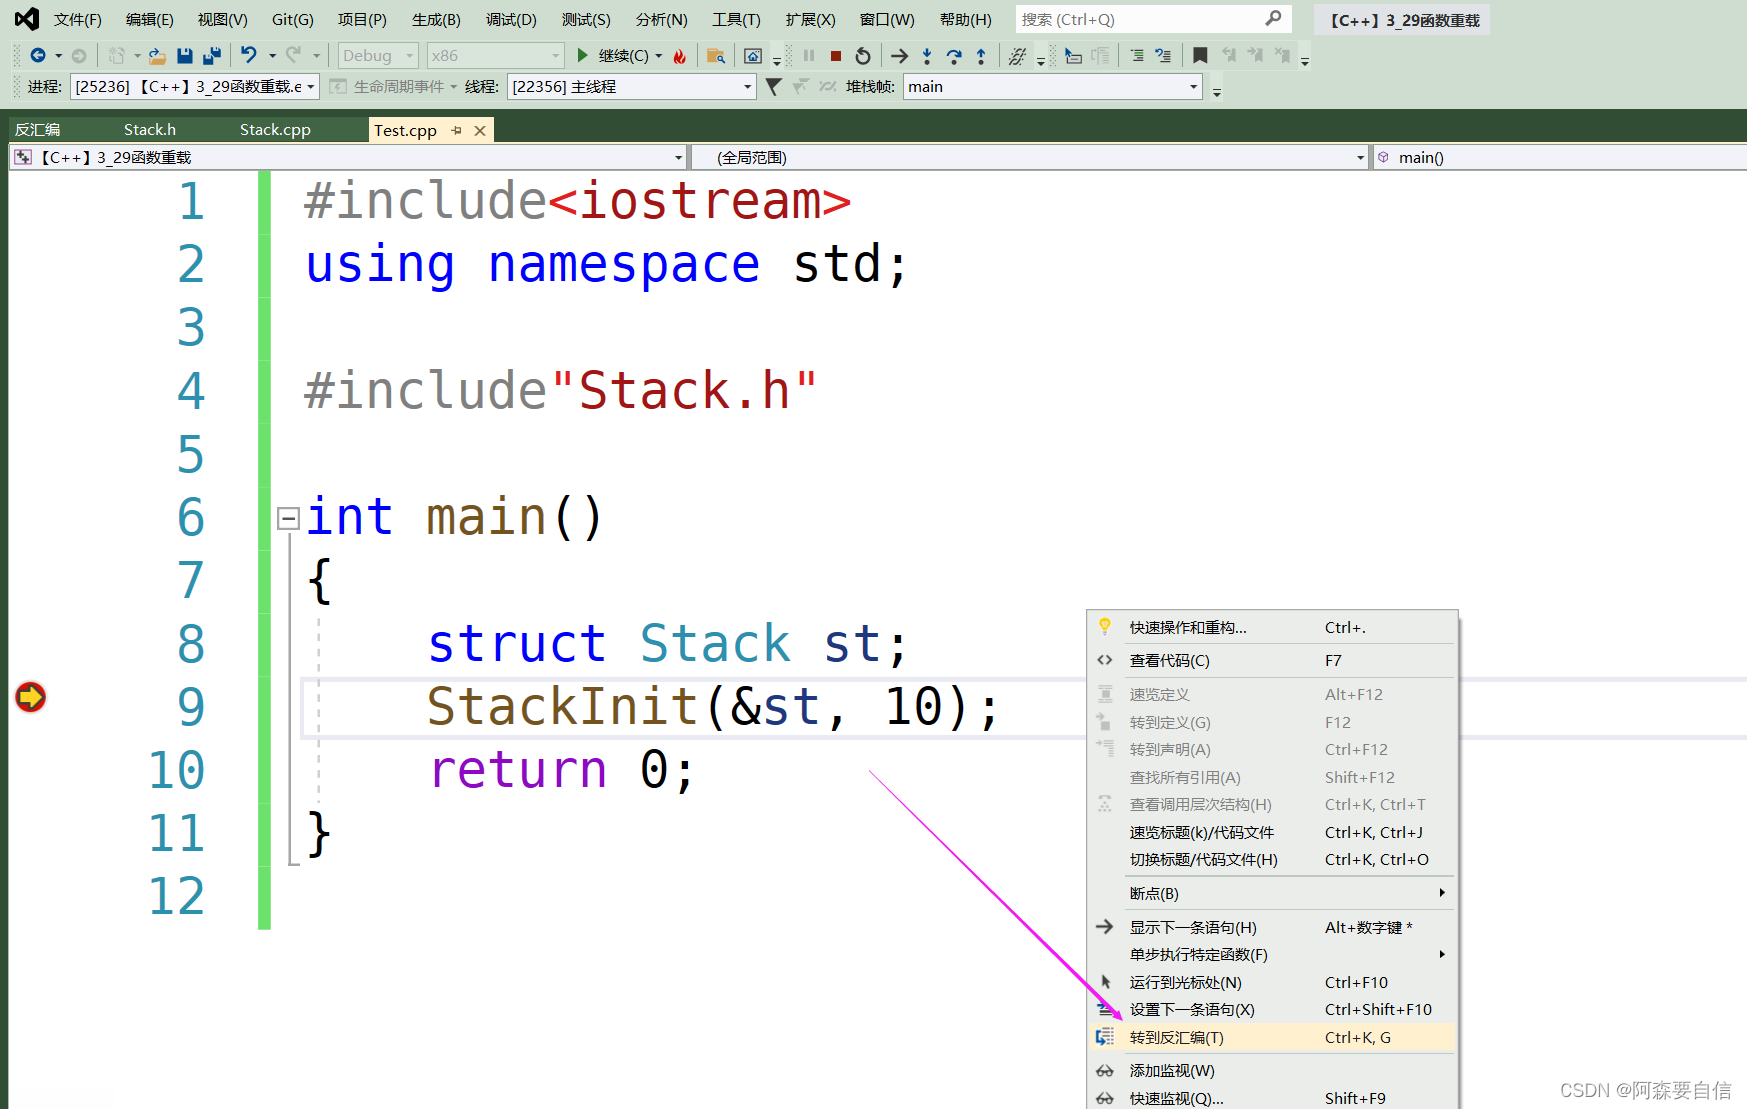
Task: Select Go To Disassembly in context menu
Action: point(1272,1037)
